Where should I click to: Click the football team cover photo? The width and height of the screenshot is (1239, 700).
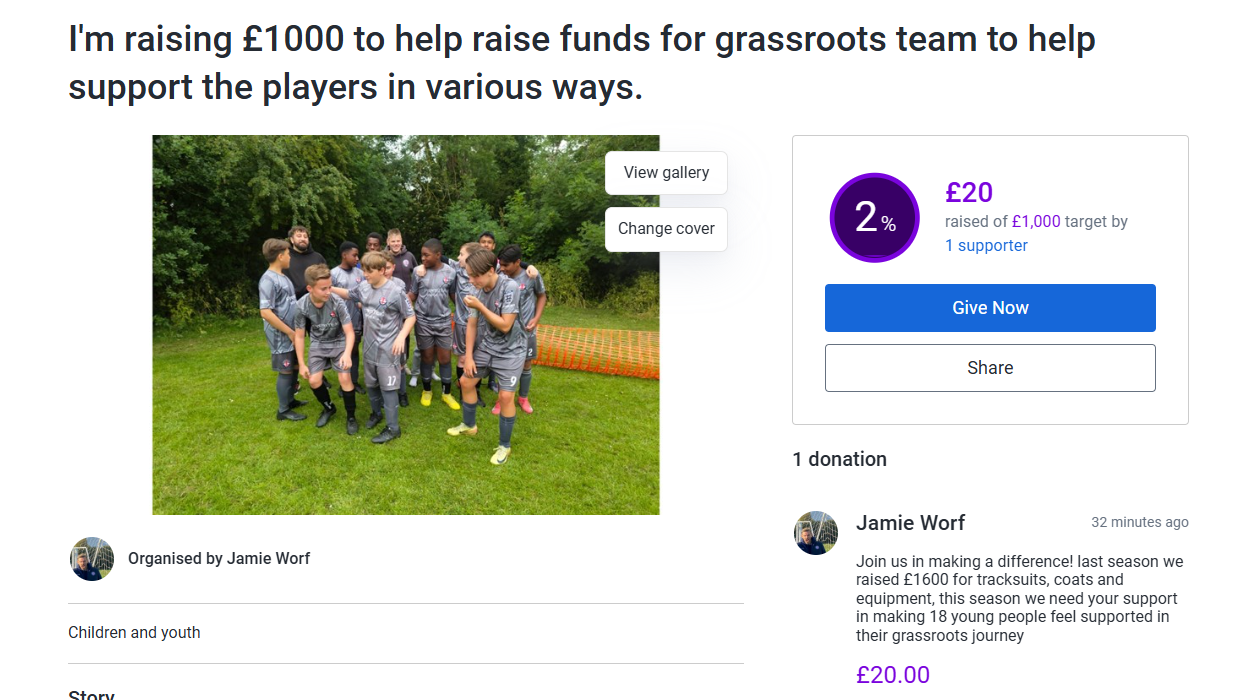406,325
